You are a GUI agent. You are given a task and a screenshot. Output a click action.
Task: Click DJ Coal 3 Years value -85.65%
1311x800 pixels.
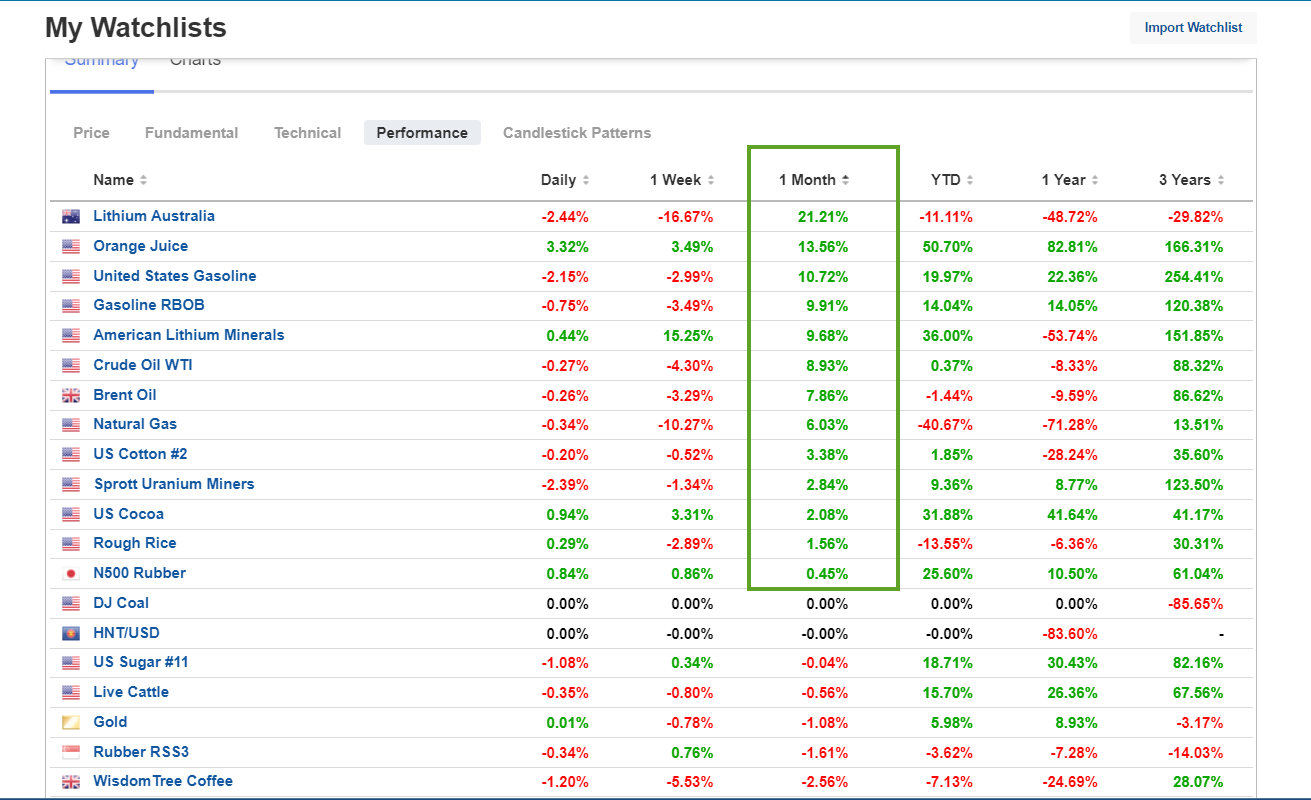tap(1195, 604)
